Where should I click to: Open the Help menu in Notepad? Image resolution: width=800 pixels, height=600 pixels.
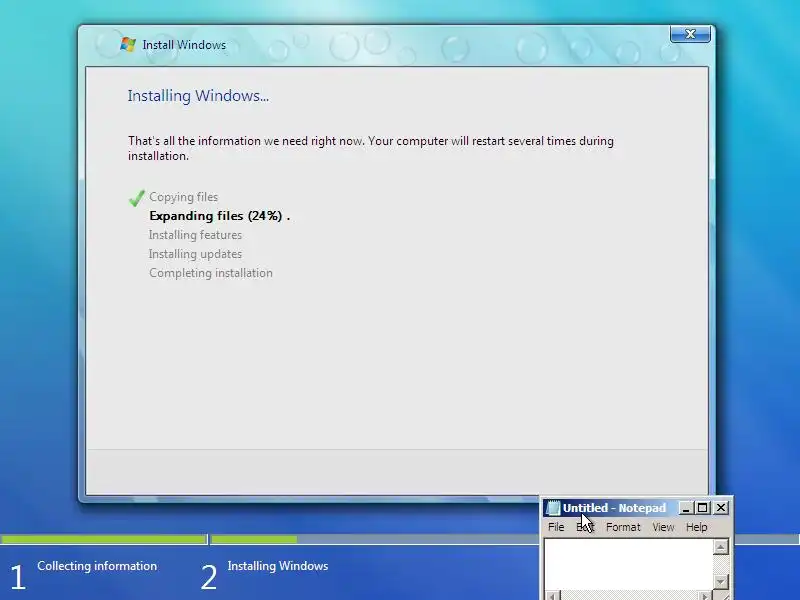pos(696,527)
